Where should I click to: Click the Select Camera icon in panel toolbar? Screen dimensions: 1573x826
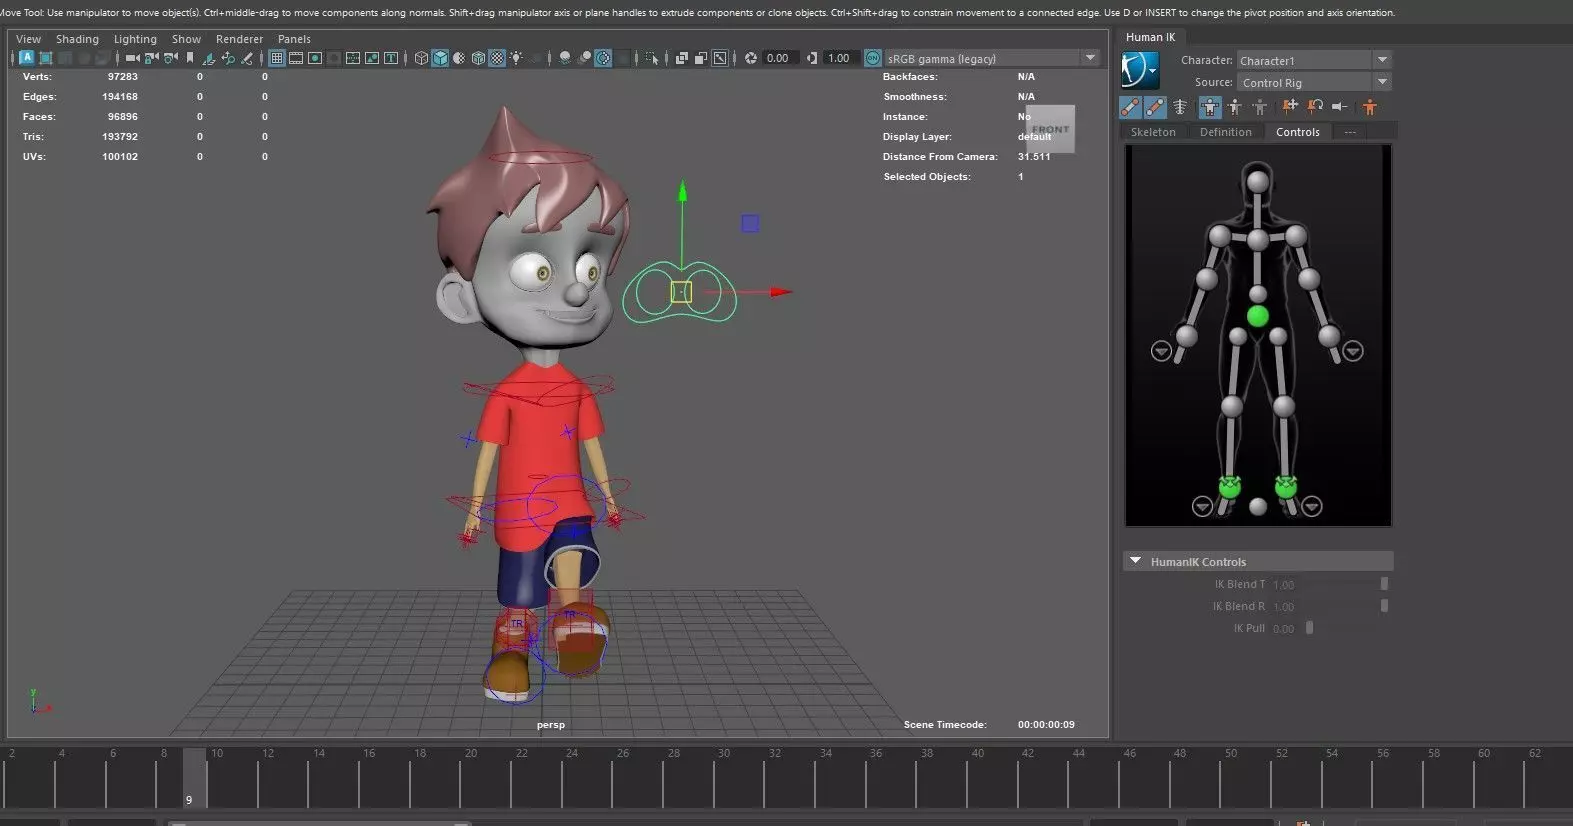[132, 58]
